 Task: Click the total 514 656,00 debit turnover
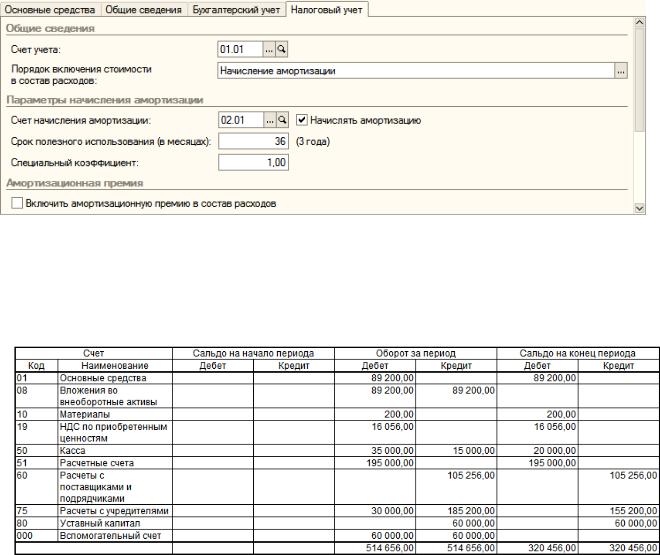click(390, 548)
